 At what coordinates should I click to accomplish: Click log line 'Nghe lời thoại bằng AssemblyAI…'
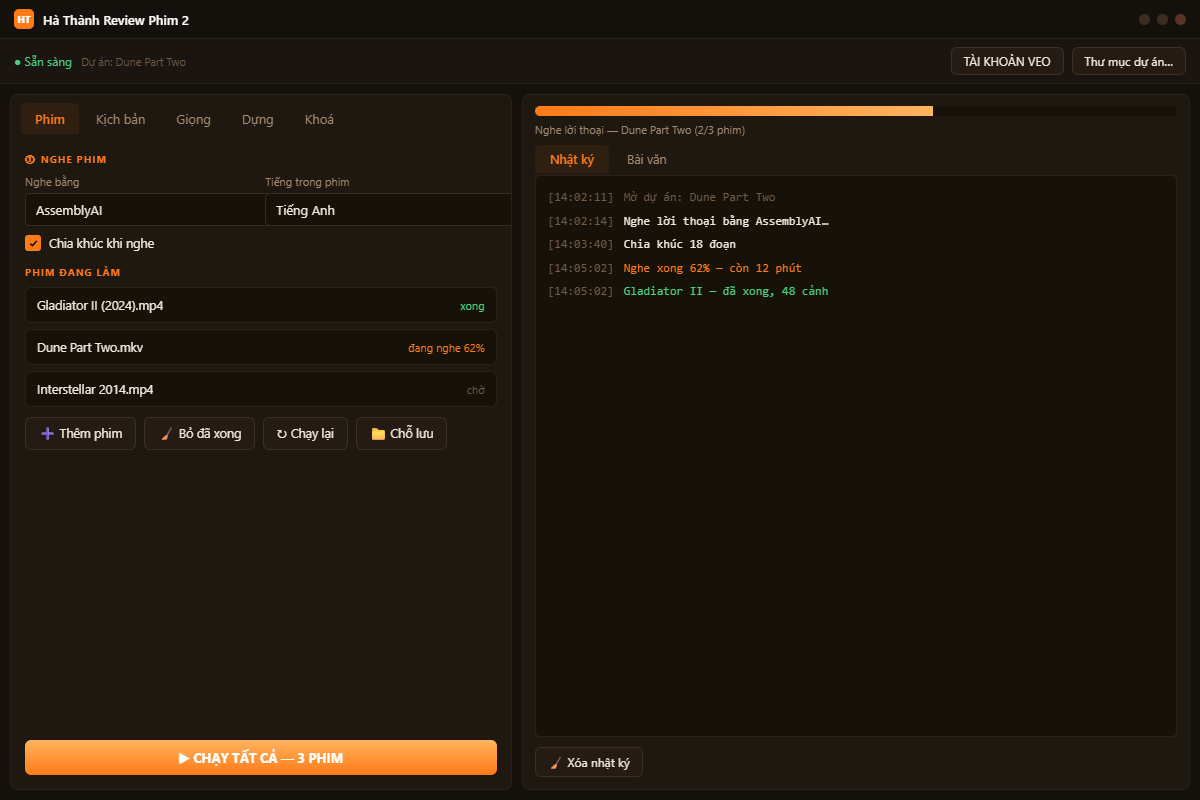pos(726,221)
